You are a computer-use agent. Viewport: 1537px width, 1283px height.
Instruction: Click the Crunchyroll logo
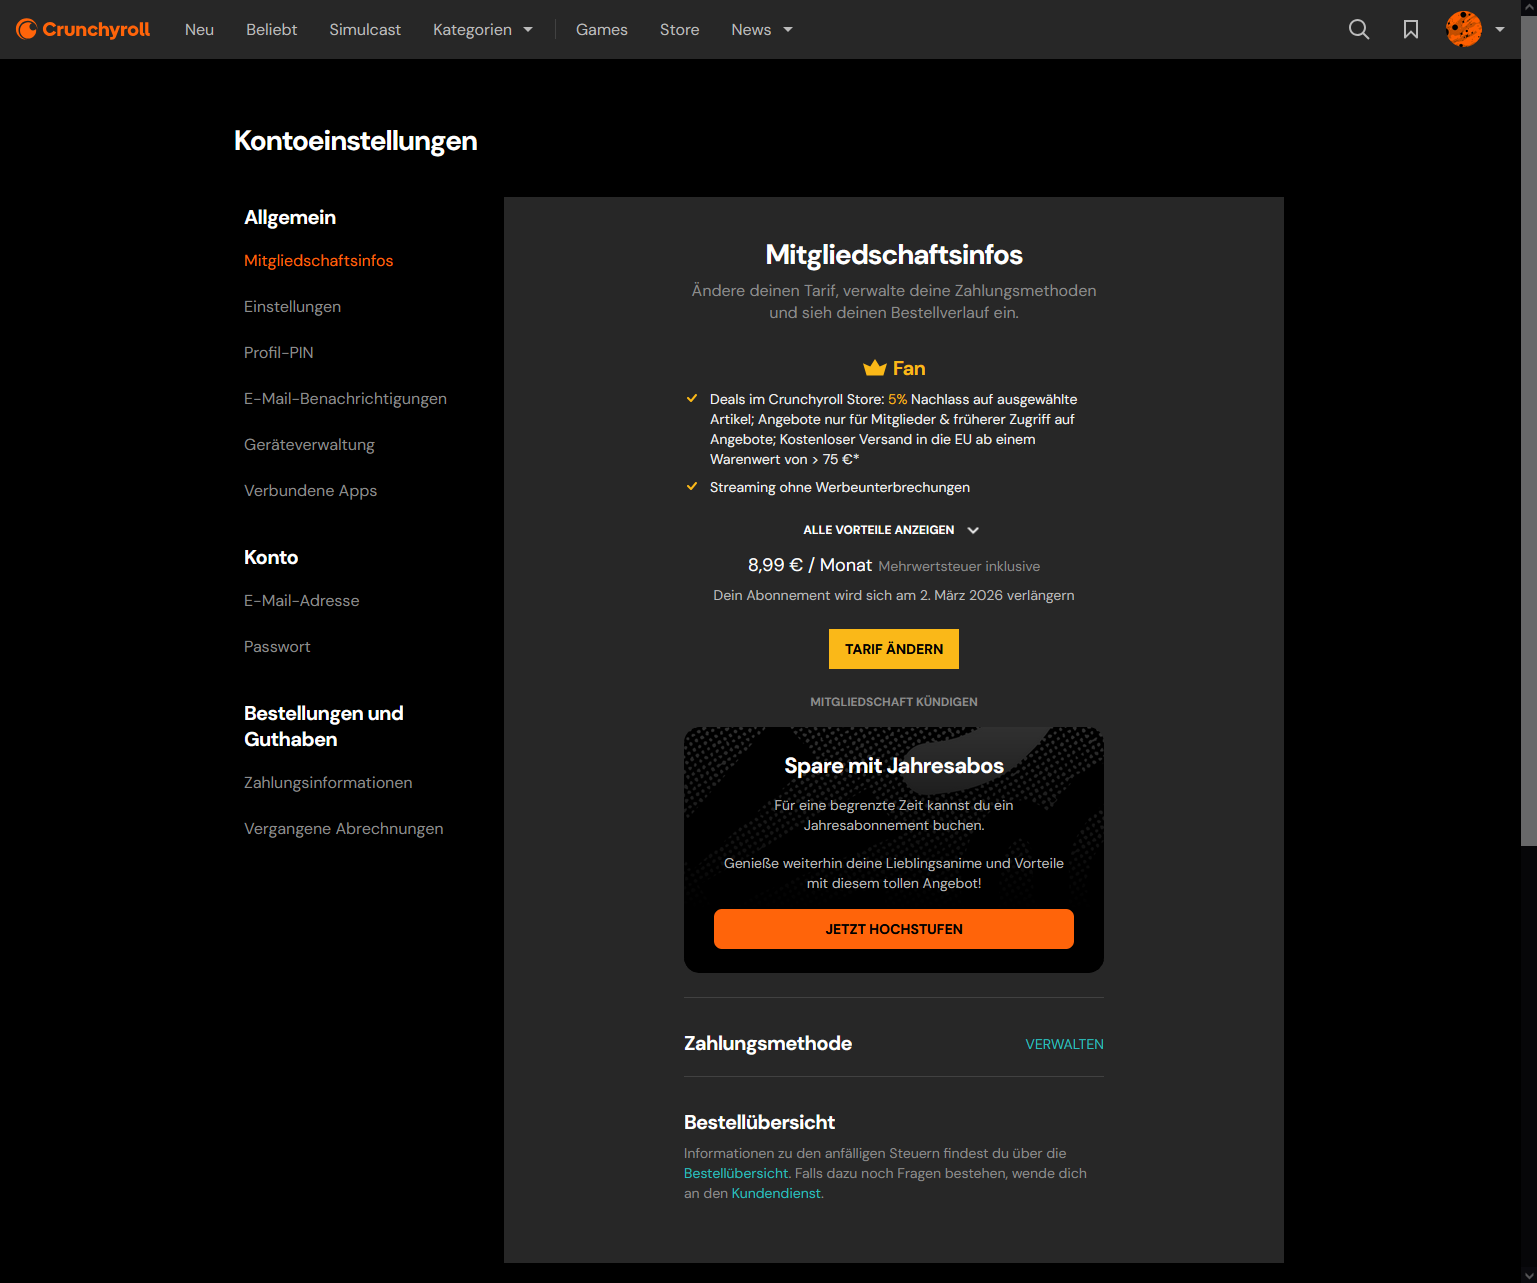coord(83,29)
